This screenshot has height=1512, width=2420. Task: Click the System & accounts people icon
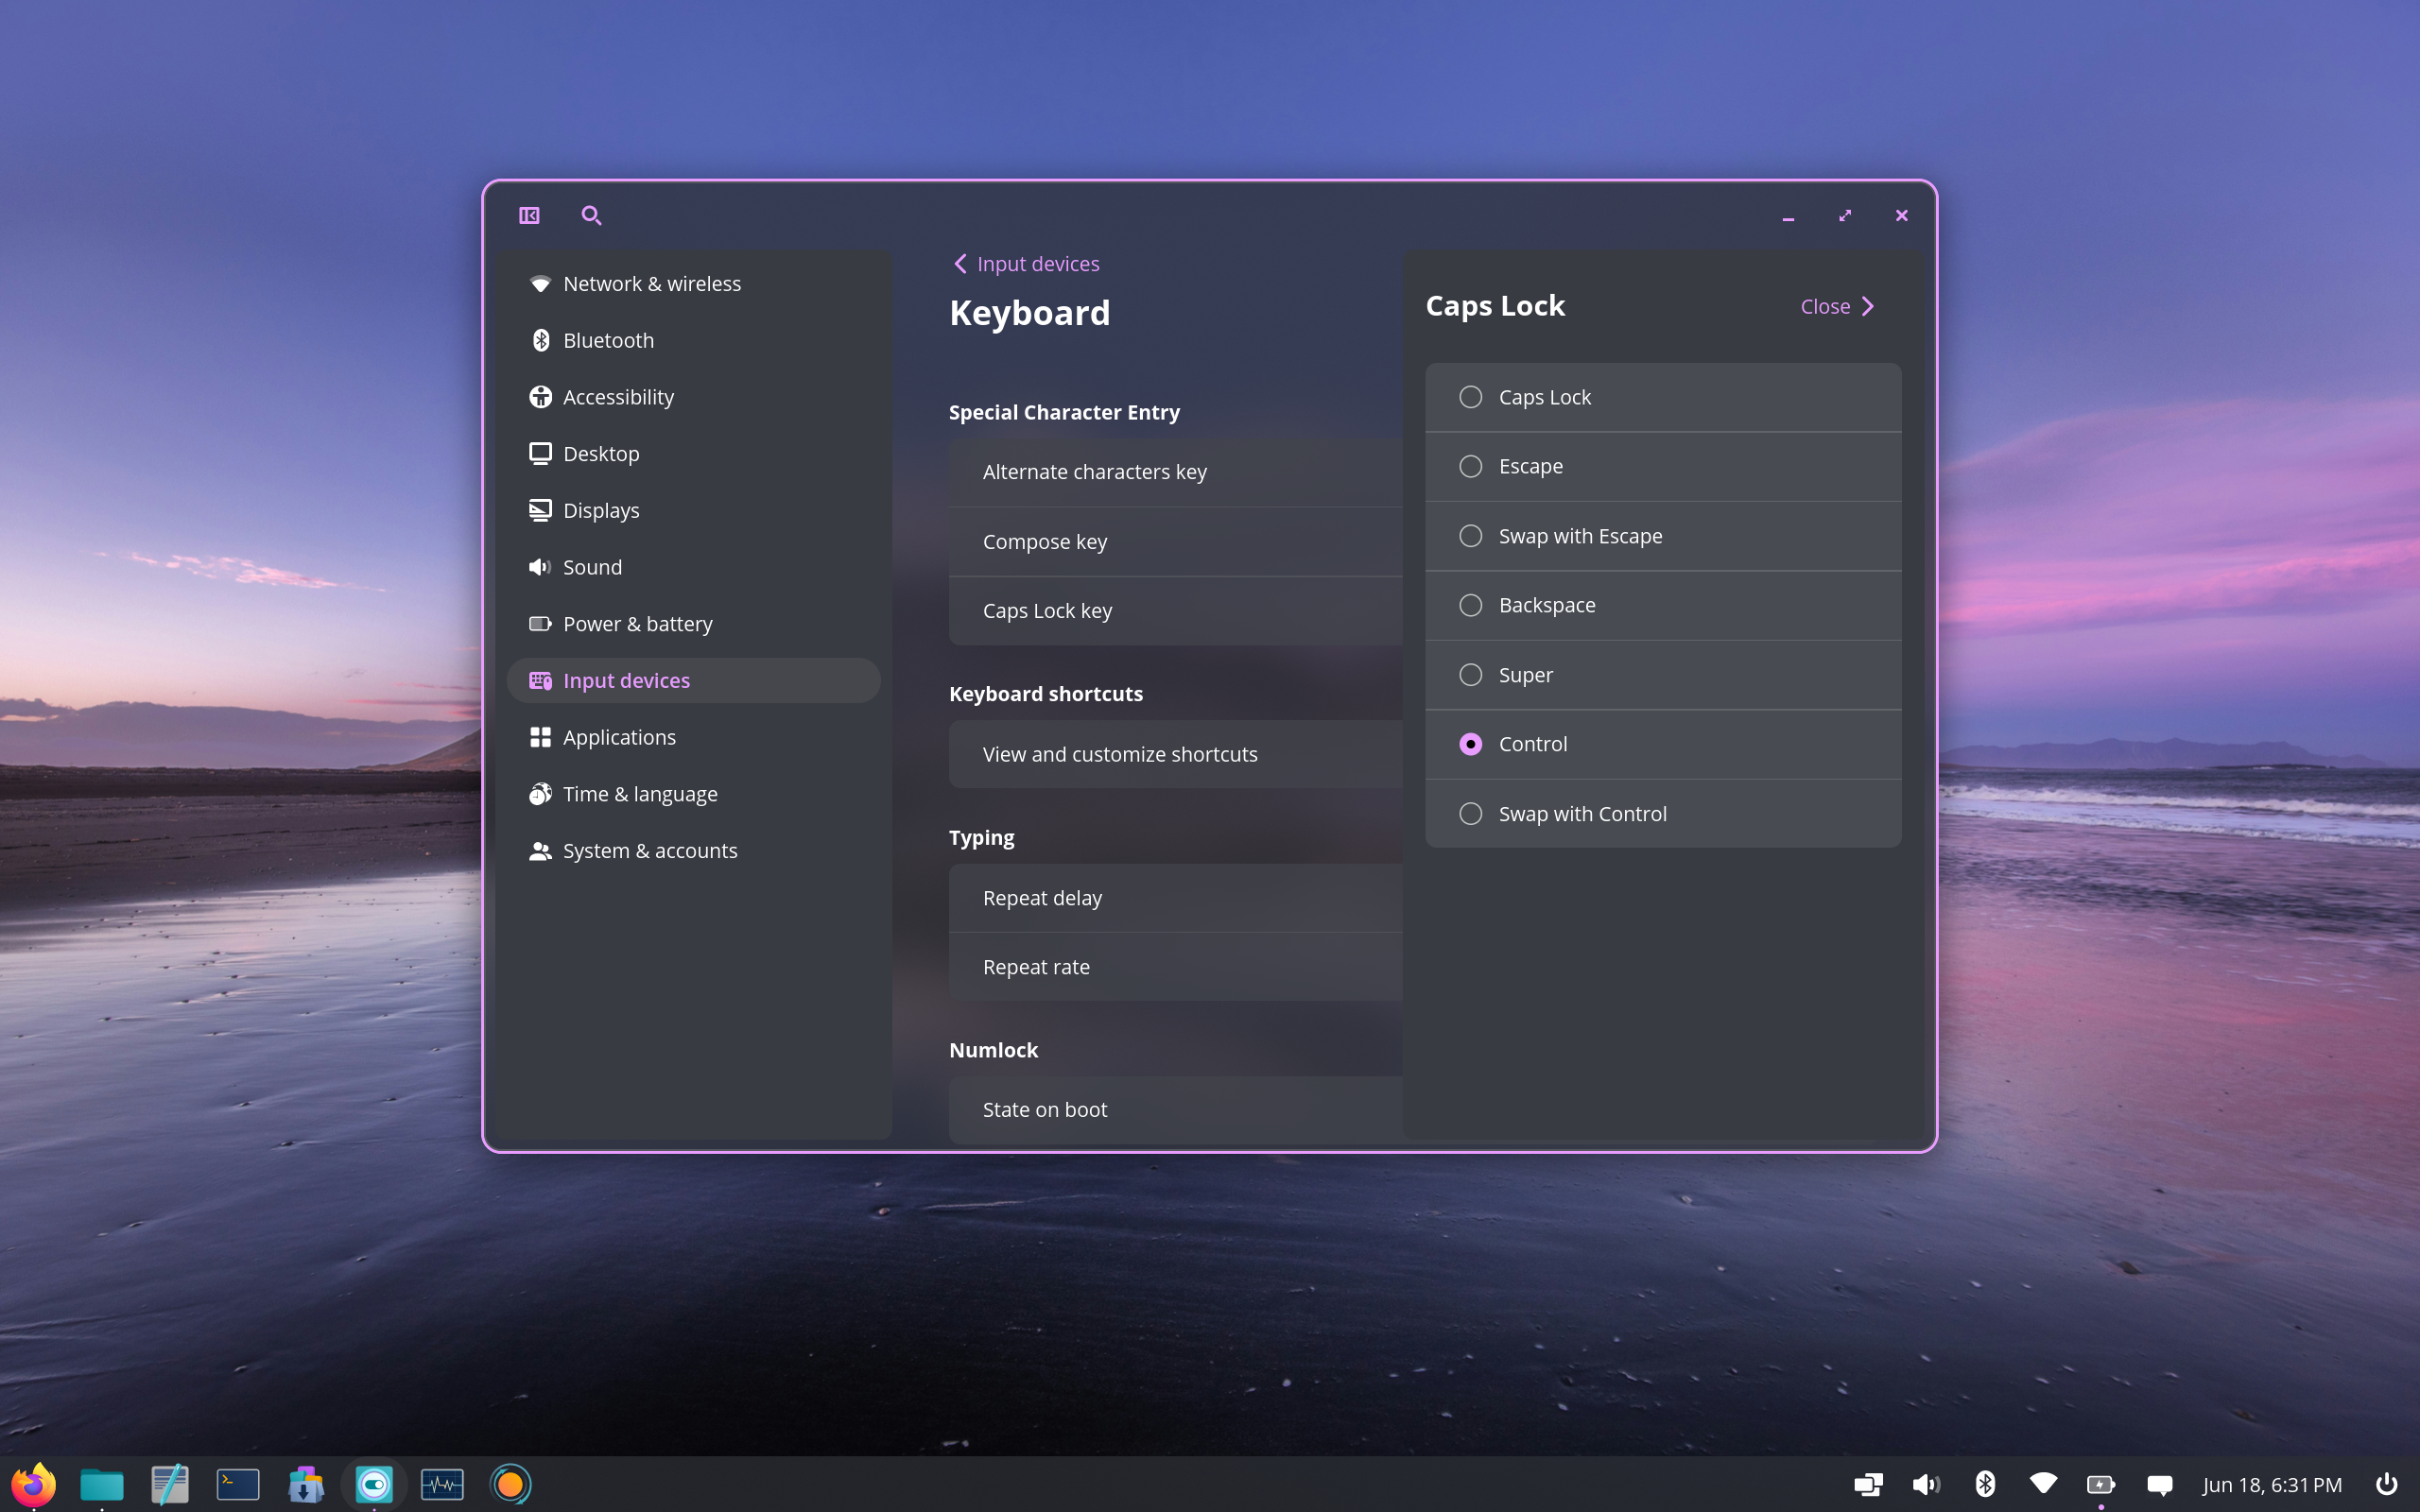[540, 851]
